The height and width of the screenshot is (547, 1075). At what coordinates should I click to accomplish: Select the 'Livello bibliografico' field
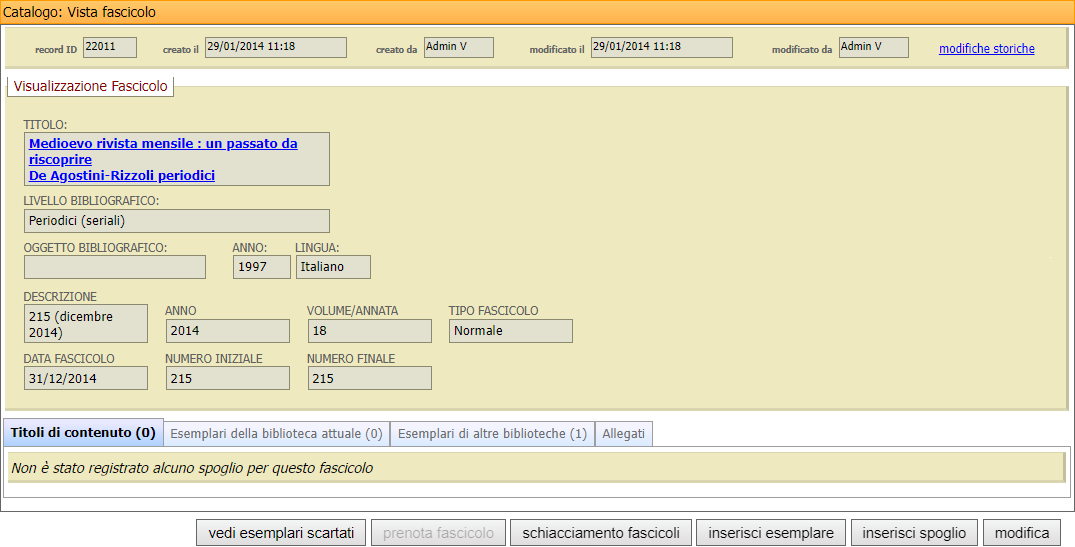[x=176, y=221]
